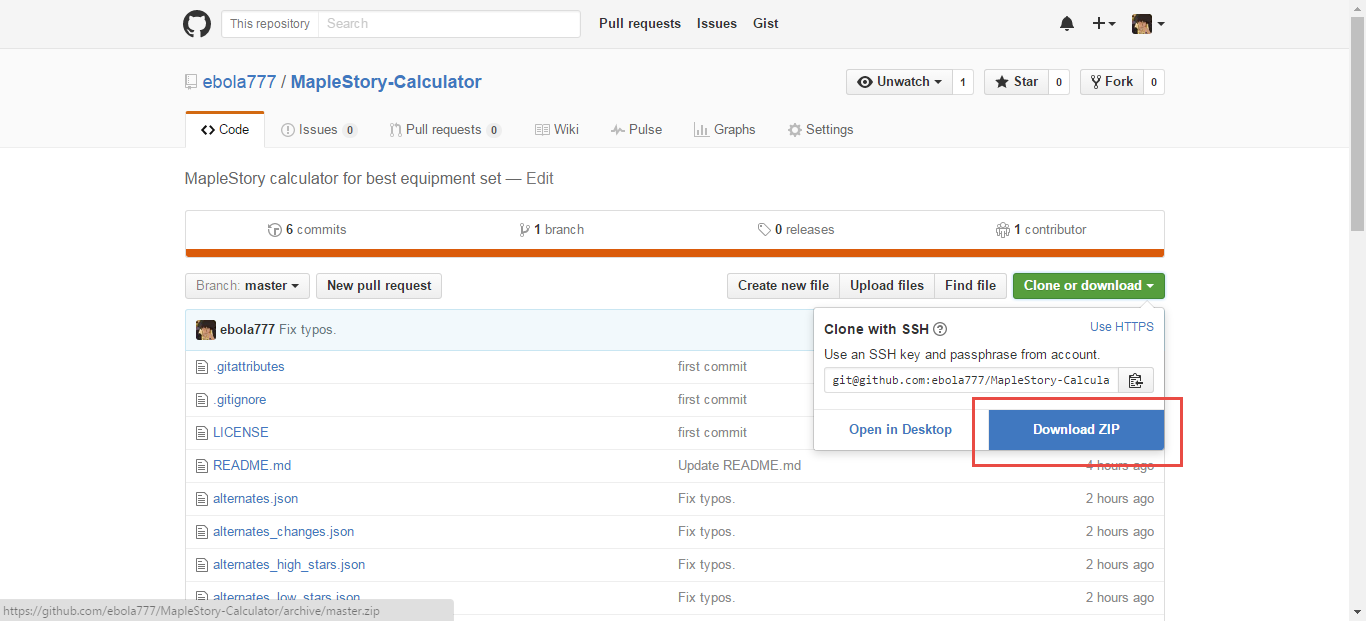
Task: Copy clone URL with clipboard icon
Action: pos(1135,381)
